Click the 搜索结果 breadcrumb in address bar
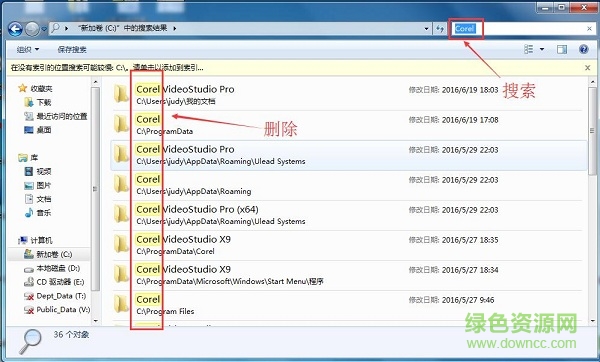 122,28
